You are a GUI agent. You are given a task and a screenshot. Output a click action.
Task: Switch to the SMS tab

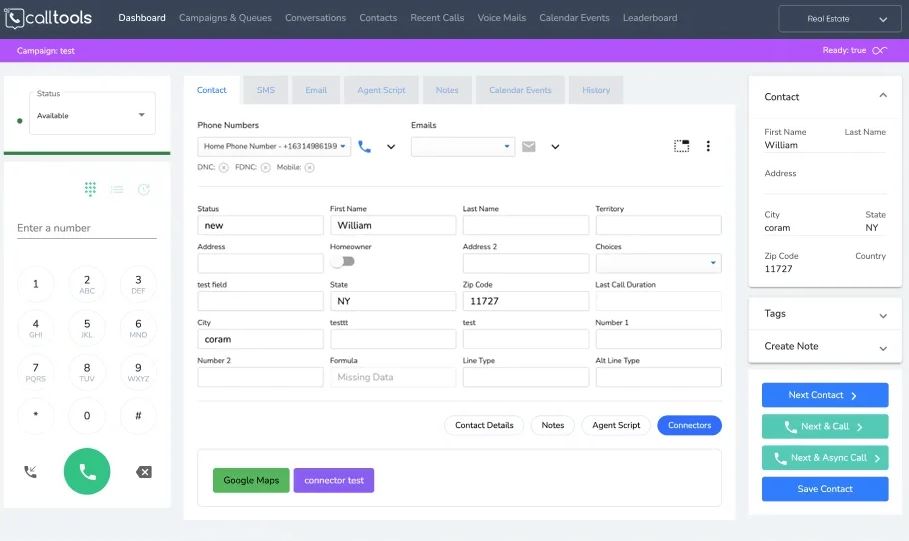click(266, 90)
